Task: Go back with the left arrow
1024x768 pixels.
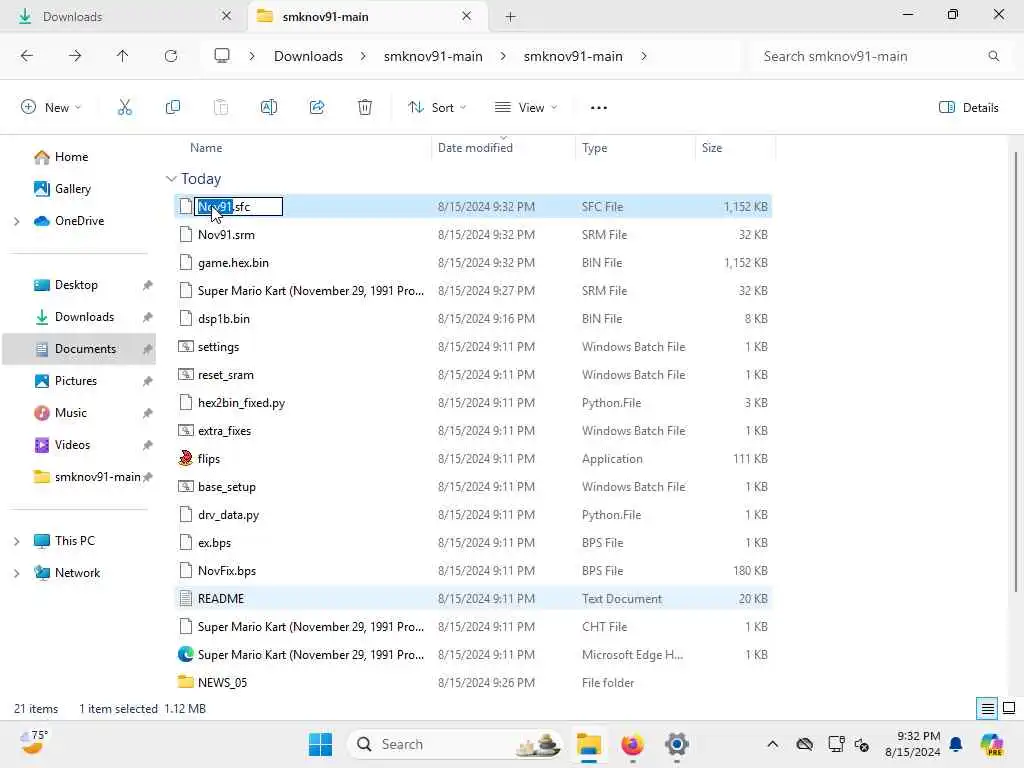Action: (x=27, y=56)
